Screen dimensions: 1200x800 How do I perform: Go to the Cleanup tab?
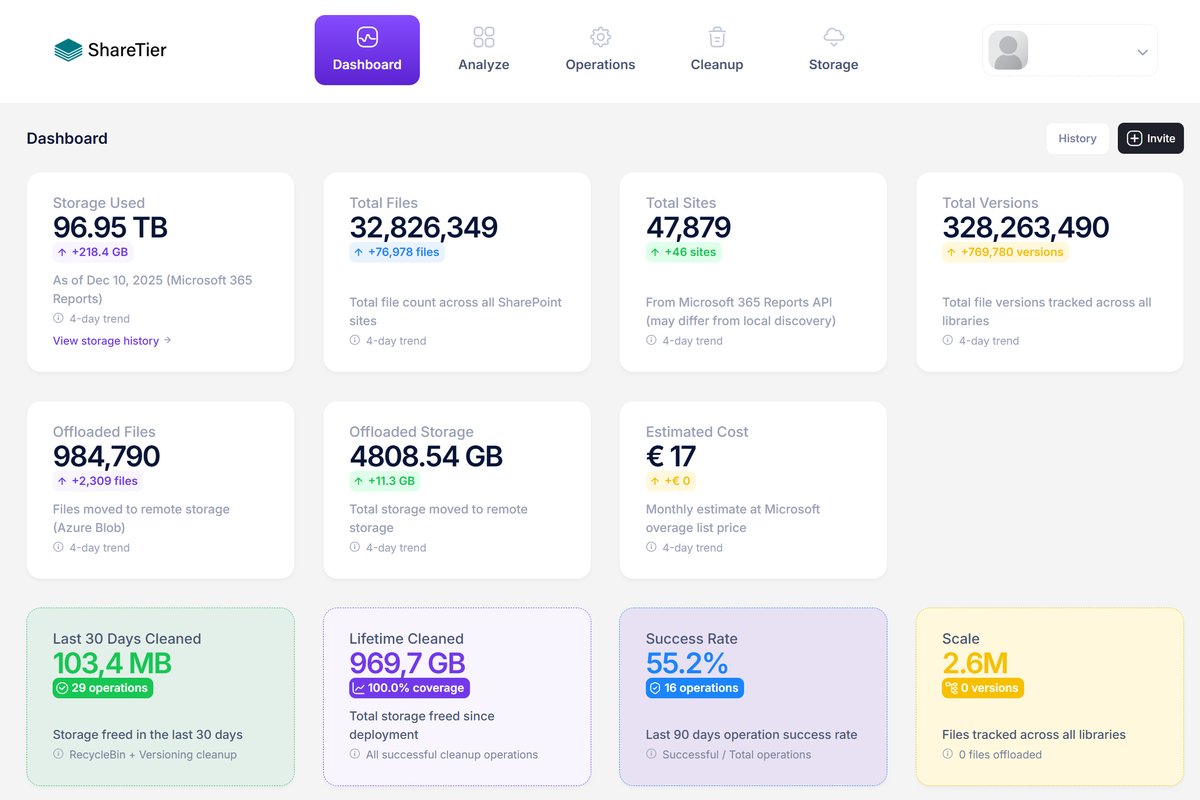tap(717, 50)
